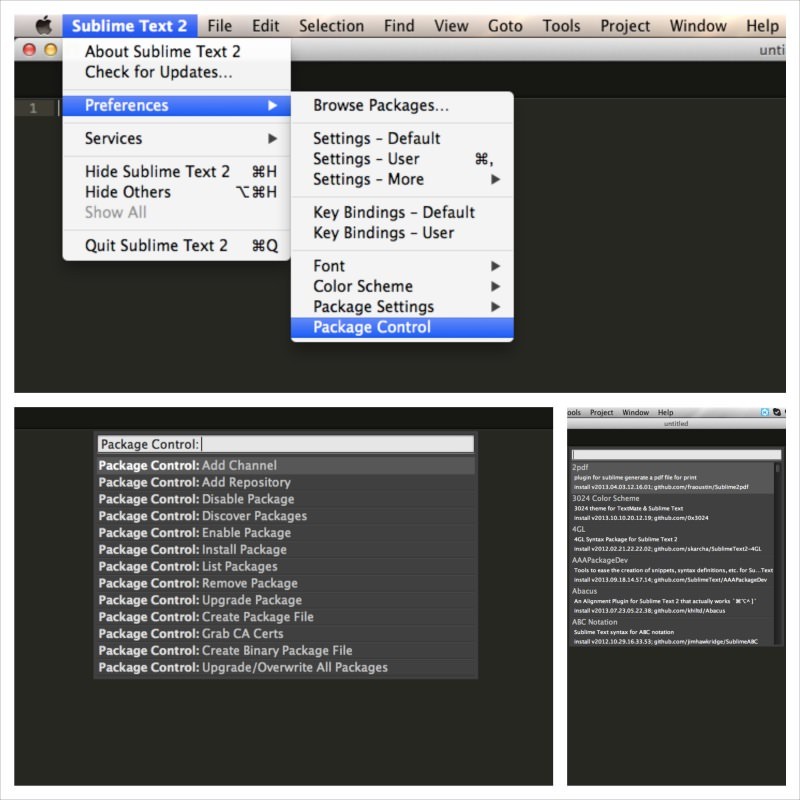Select Package Control: Create Package File

coord(286,617)
